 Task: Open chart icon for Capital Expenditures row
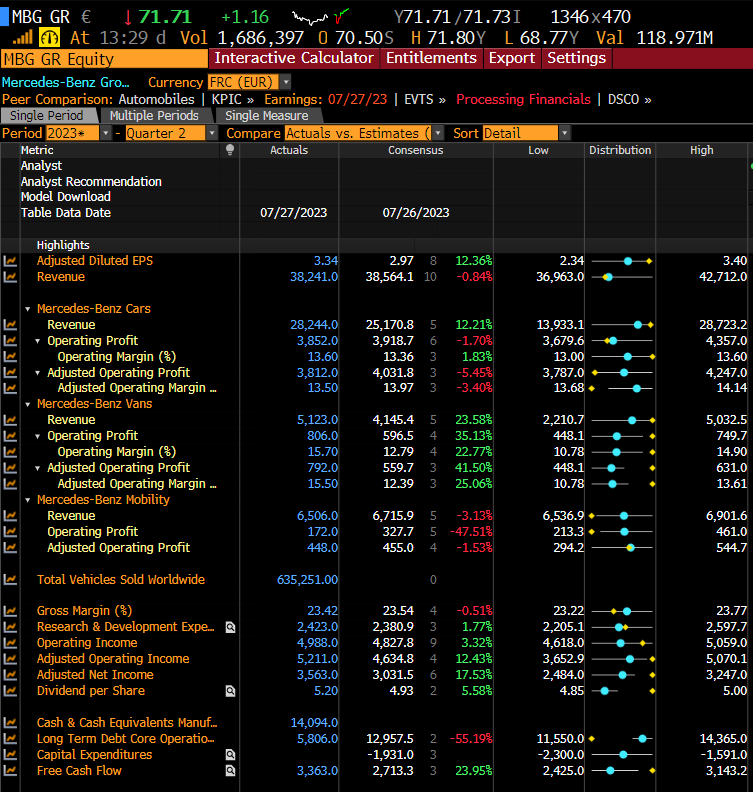tap(10, 755)
